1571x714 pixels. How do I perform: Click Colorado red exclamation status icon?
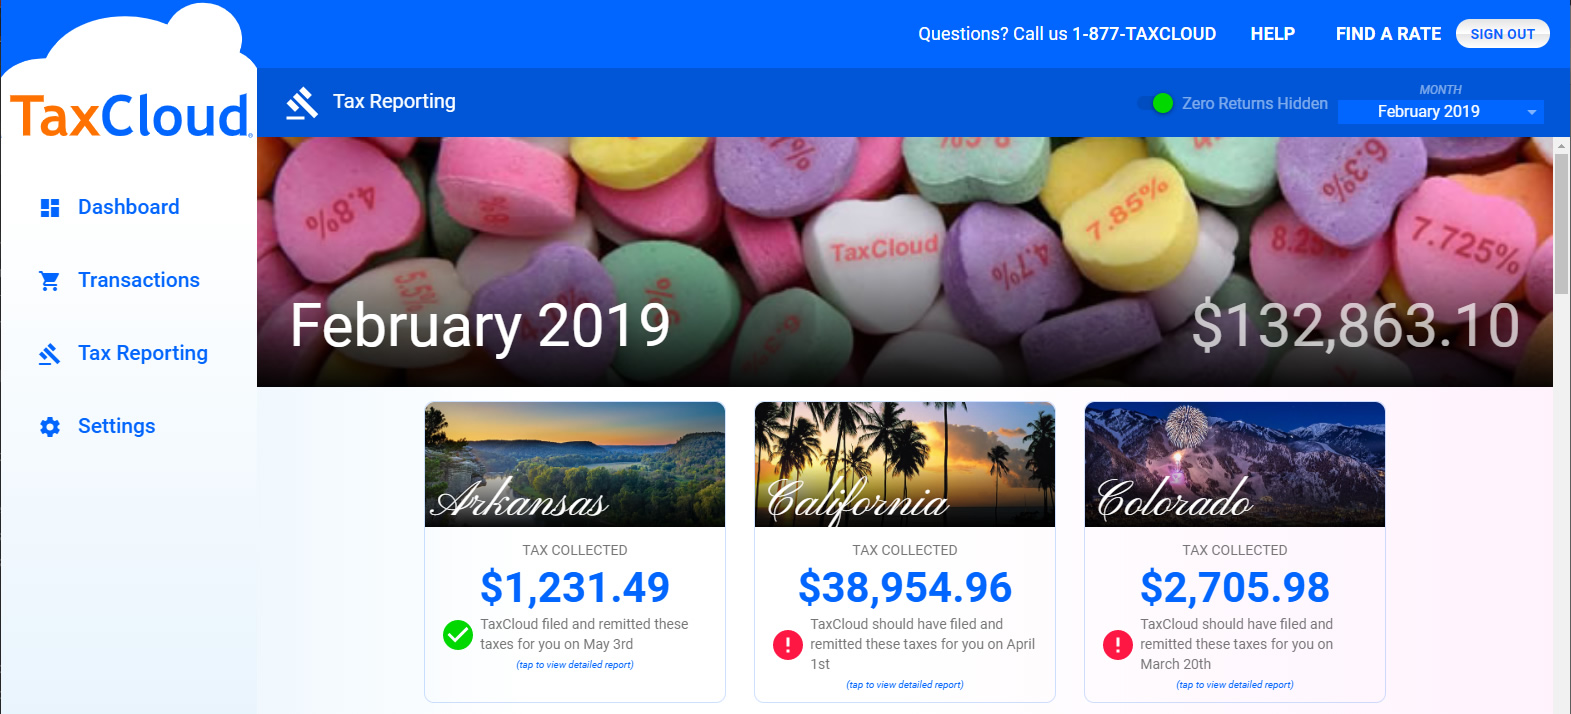pyautogui.click(x=1117, y=645)
